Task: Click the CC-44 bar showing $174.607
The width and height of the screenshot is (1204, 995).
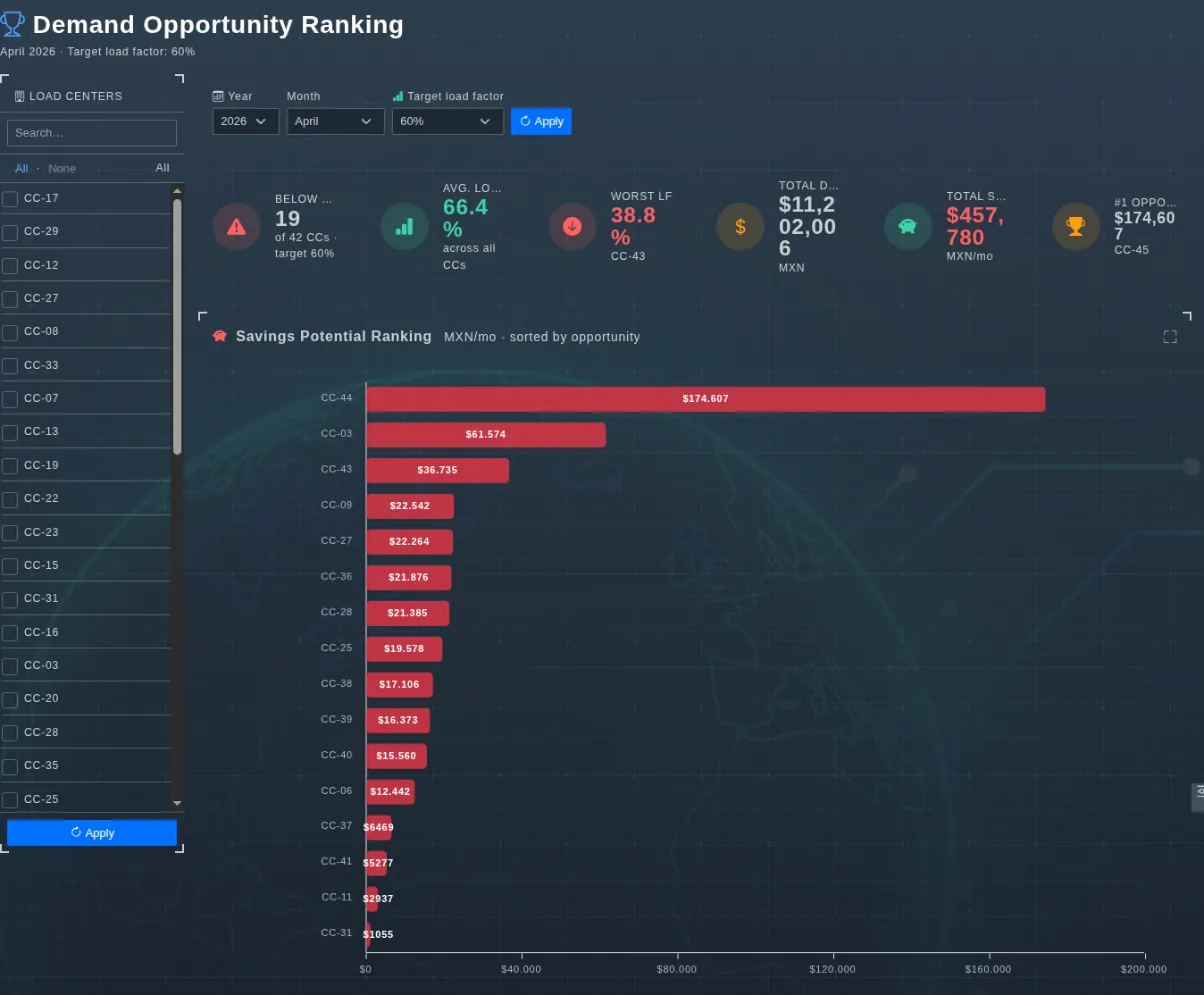Action: [705, 399]
